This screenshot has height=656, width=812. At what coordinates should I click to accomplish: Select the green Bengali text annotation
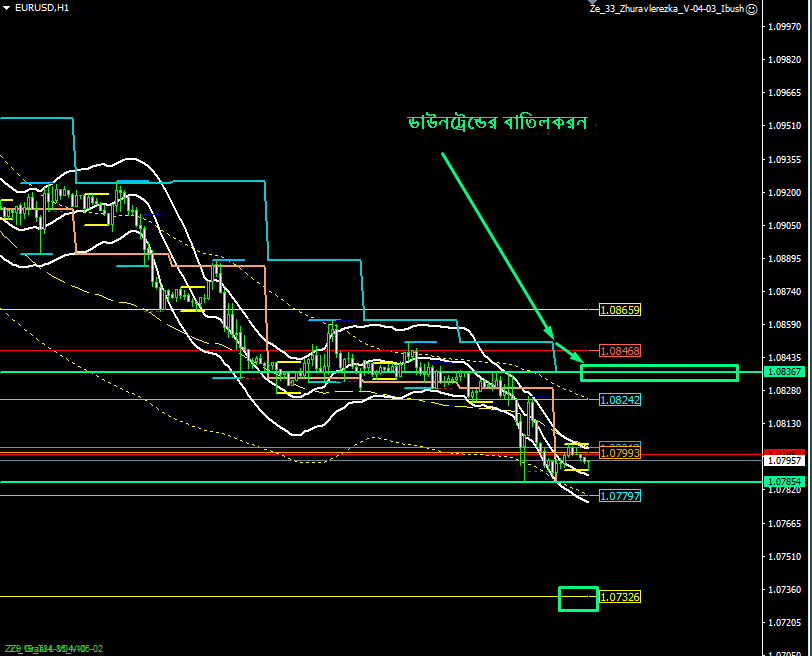point(496,123)
